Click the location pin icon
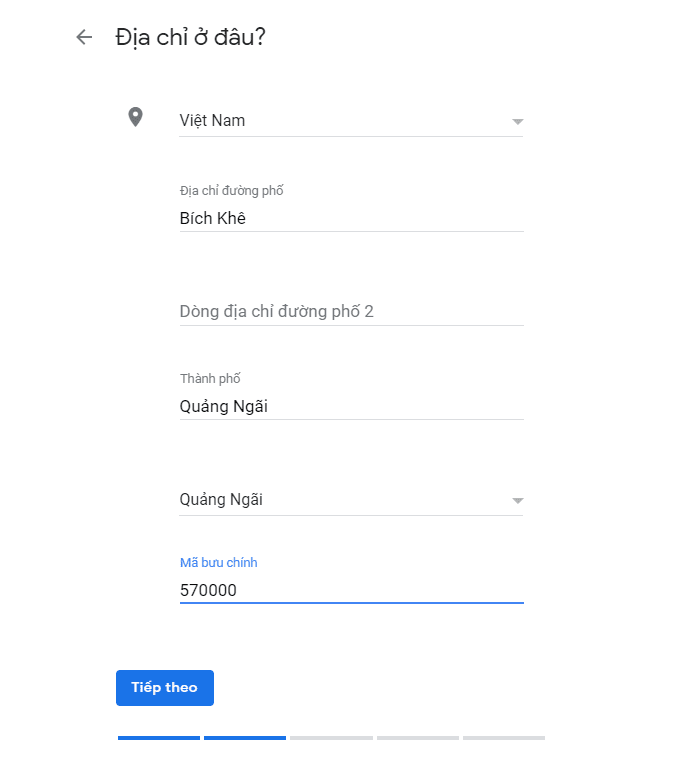The height and width of the screenshot is (777, 693). (x=136, y=118)
